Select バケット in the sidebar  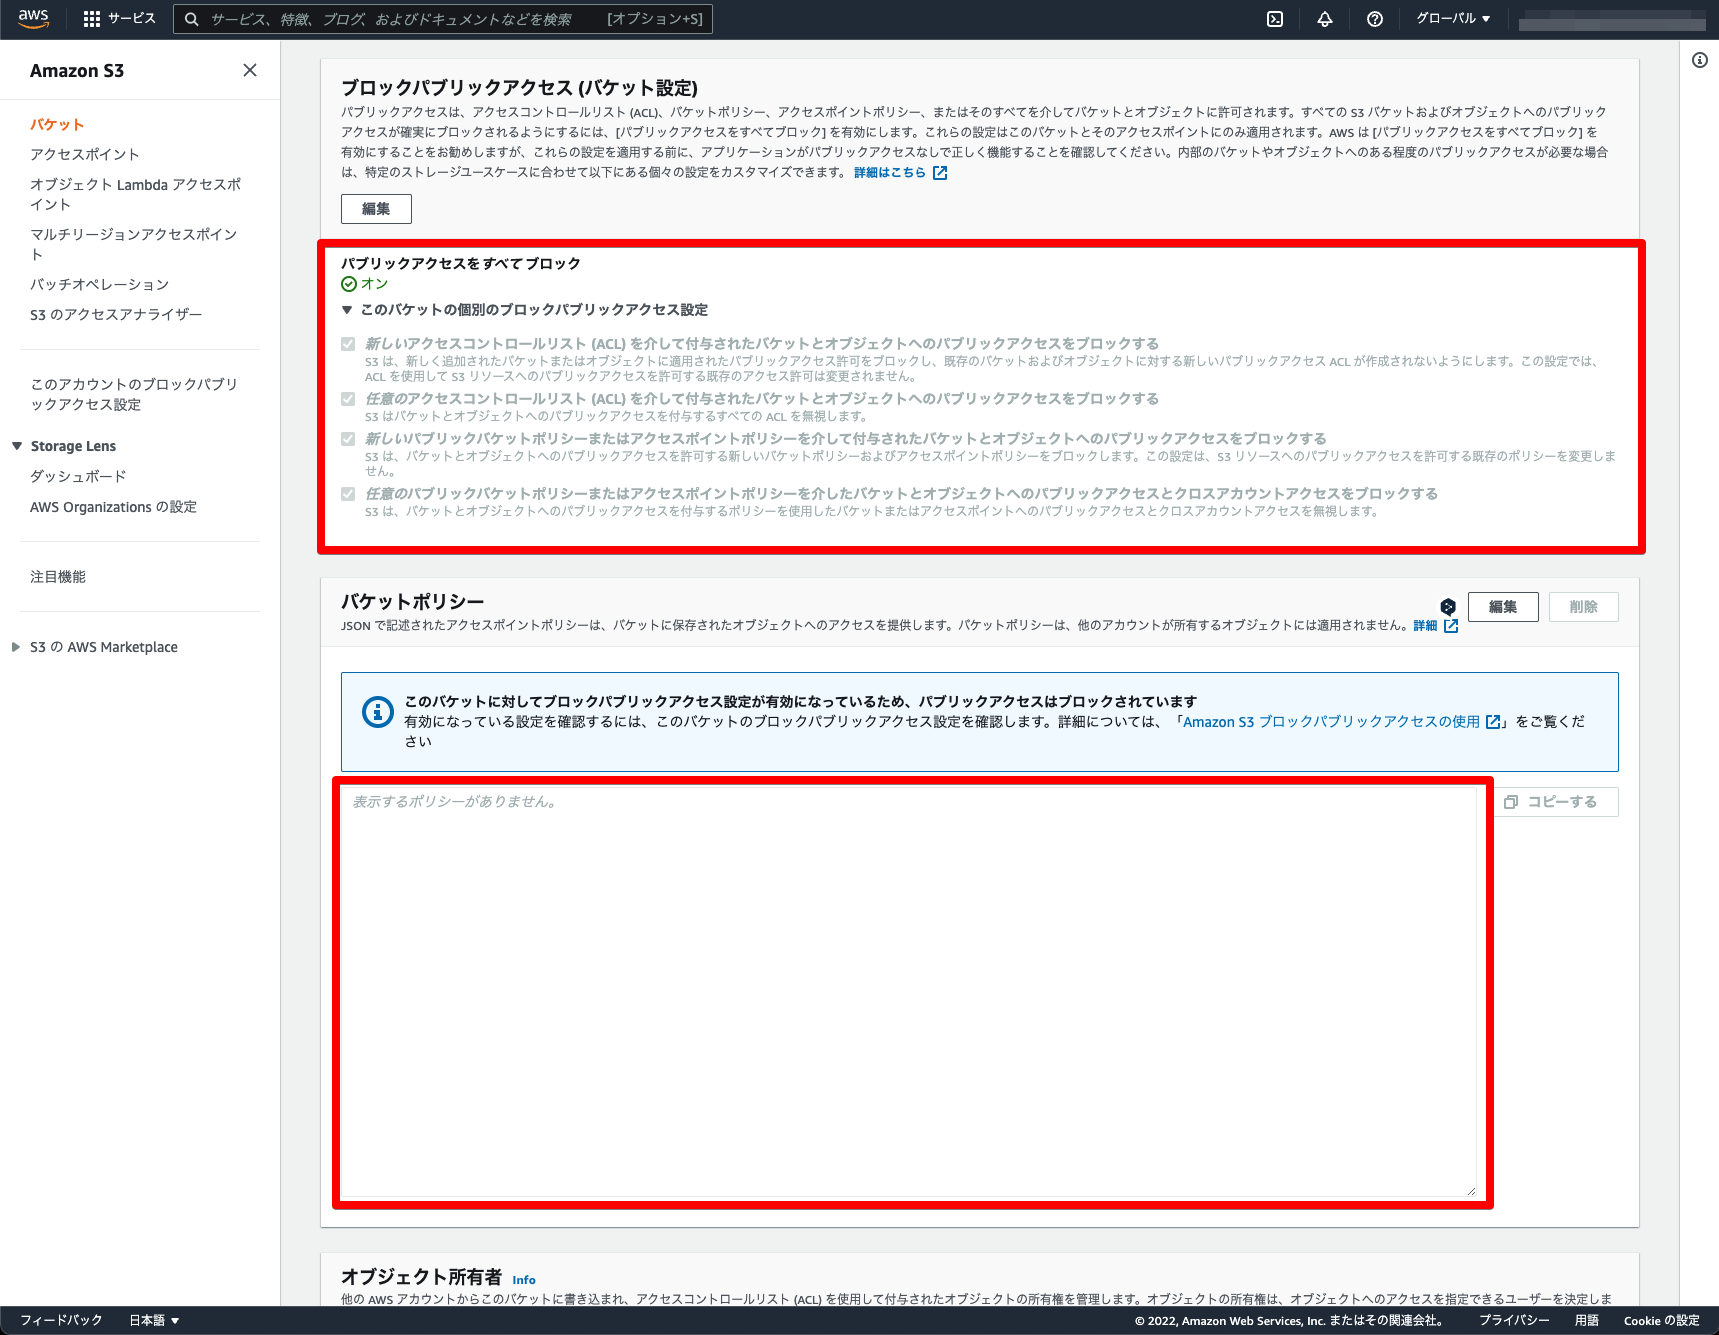click(57, 124)
